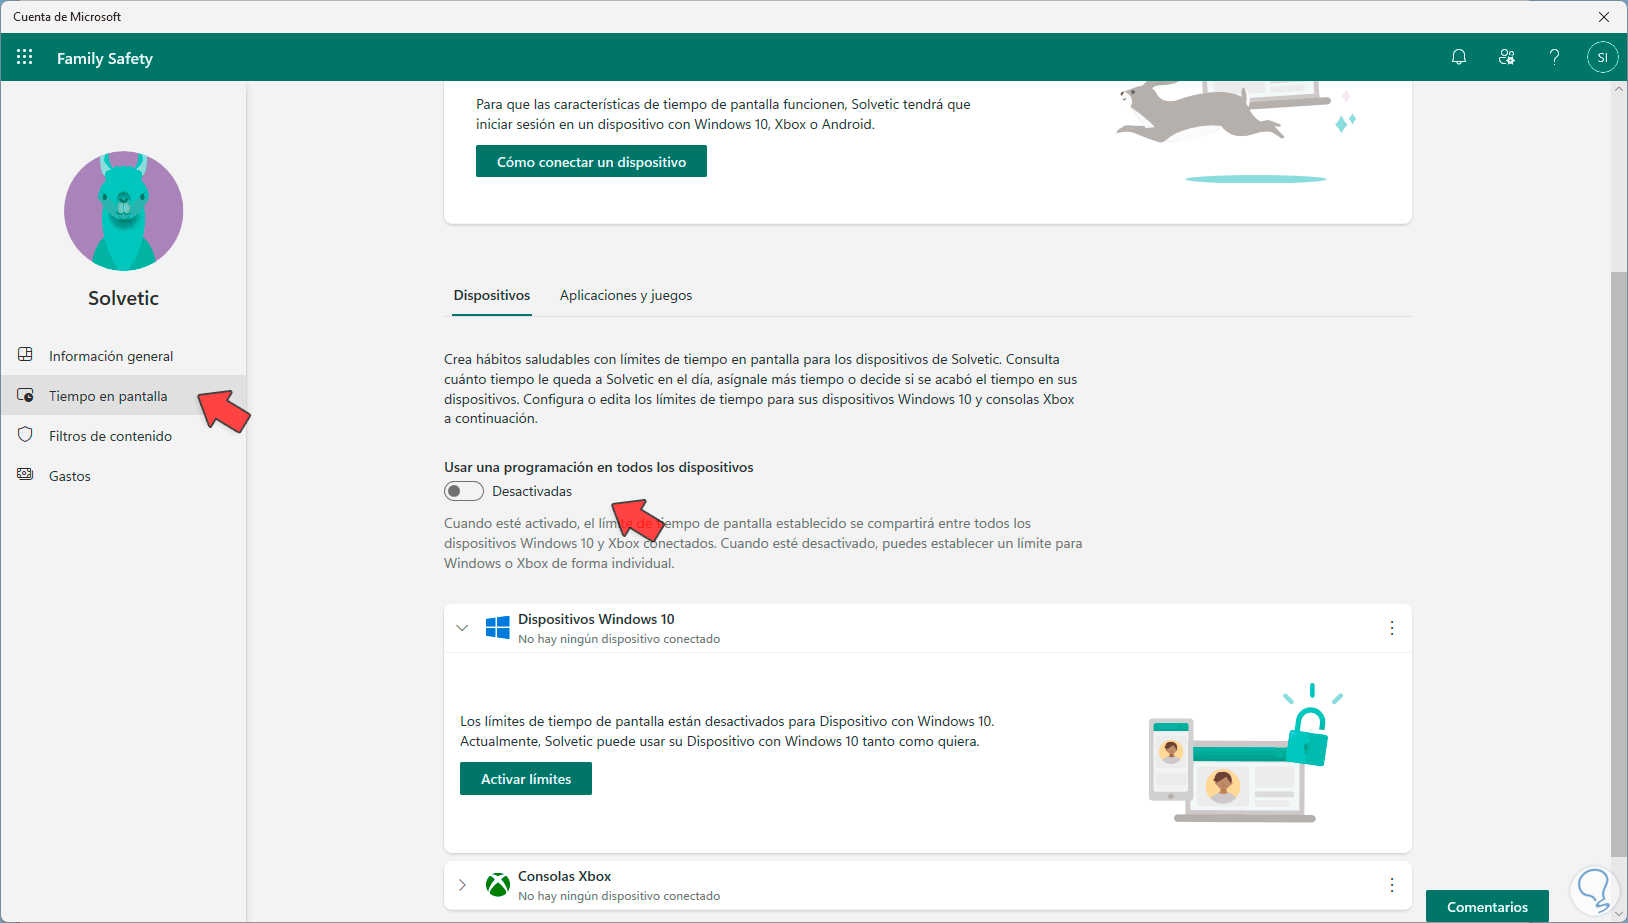Click the Solvetic llama avatar

click(124, 211)
